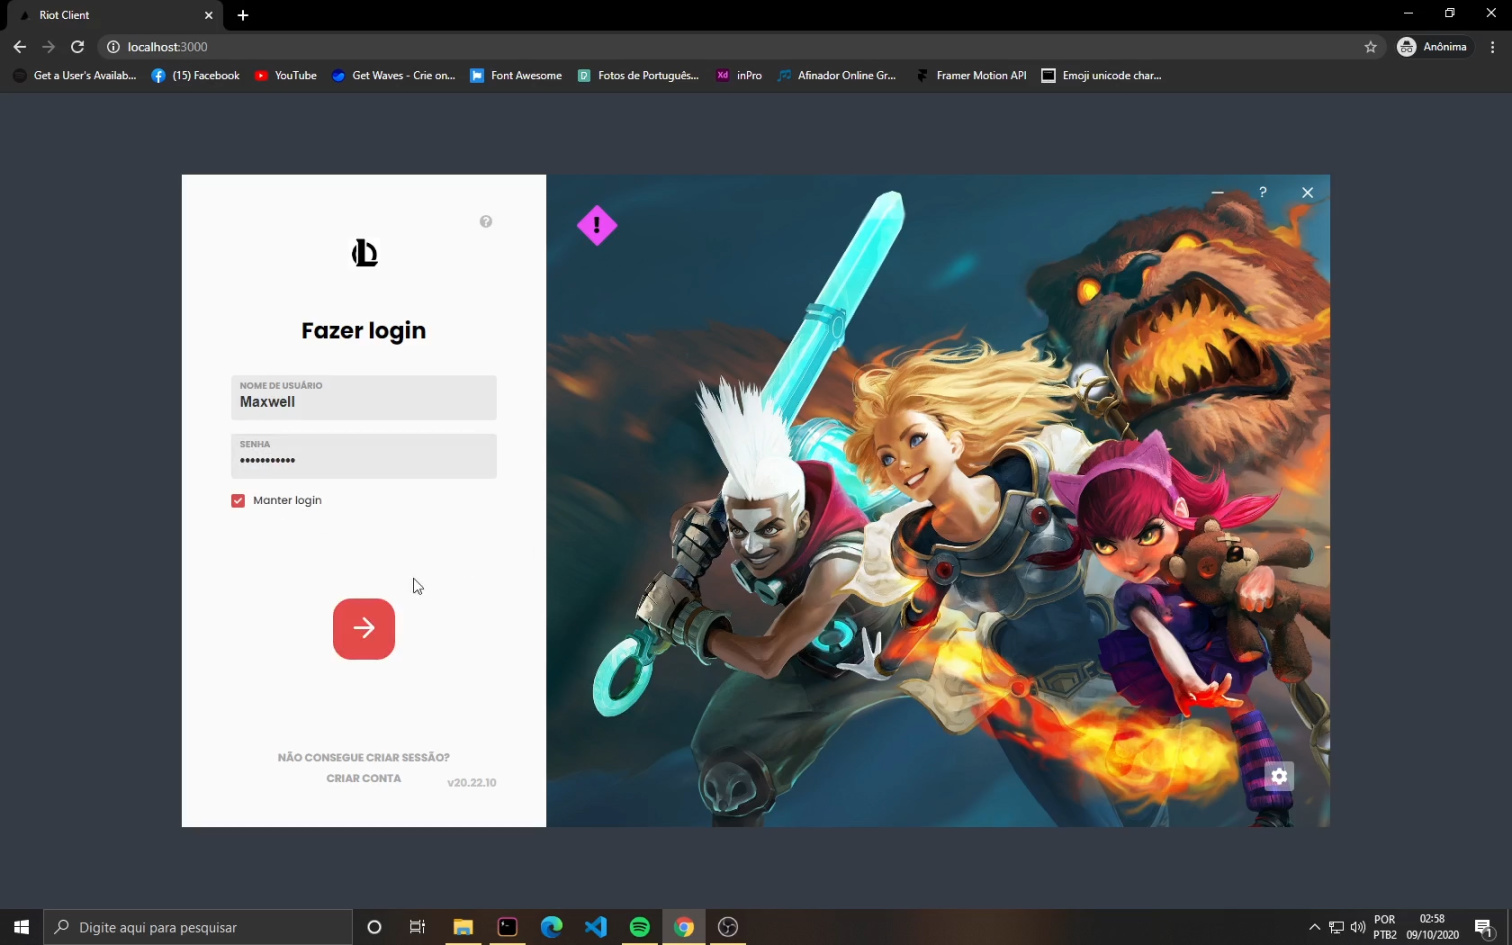Image resolution: width=1512 pixels, height=945 pixels.
Task: Toggle the Manter login checkbox
Action: 238,501
